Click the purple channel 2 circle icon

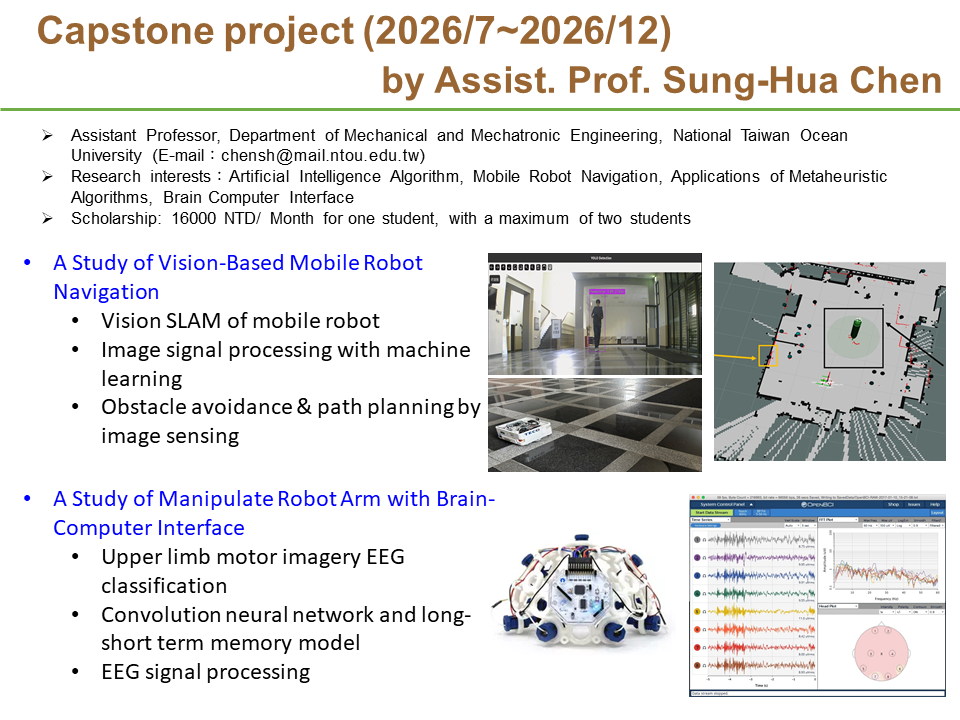click(695, 557)
